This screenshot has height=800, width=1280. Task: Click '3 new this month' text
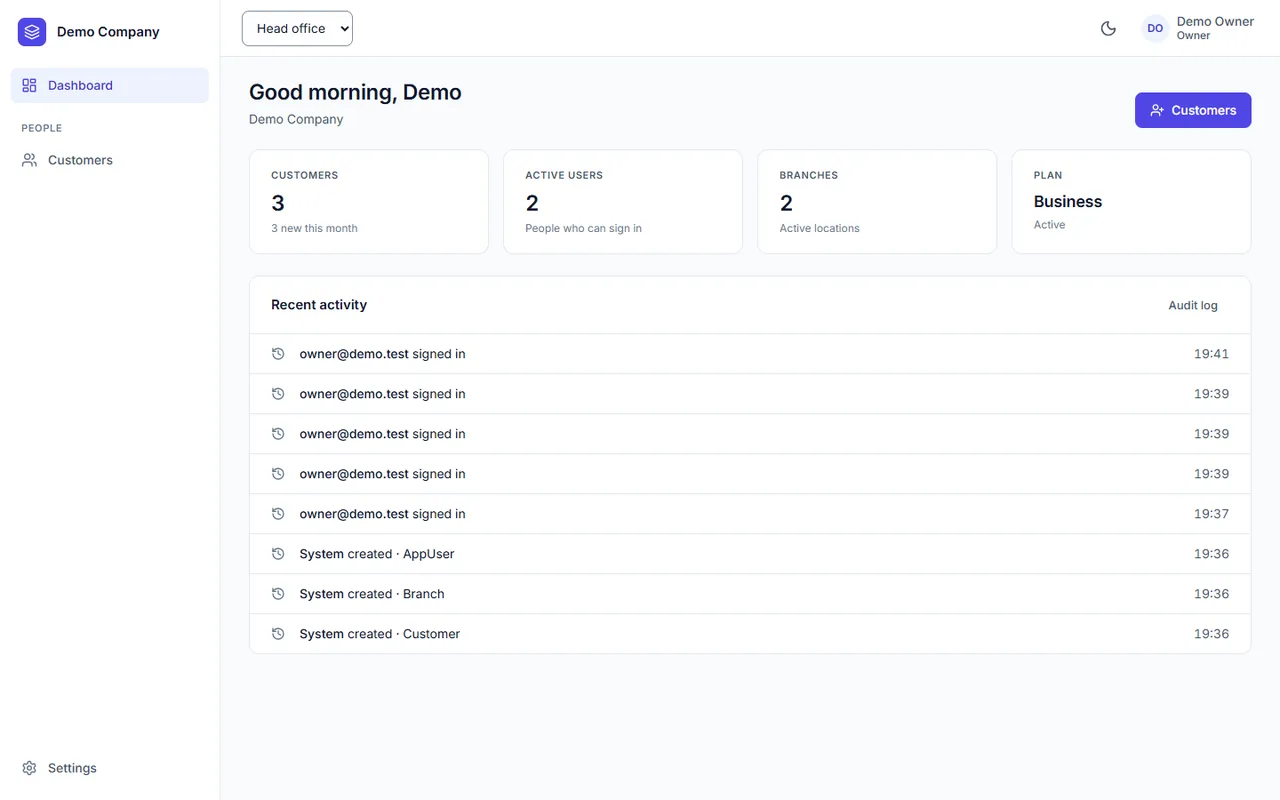tap(314, 228)
